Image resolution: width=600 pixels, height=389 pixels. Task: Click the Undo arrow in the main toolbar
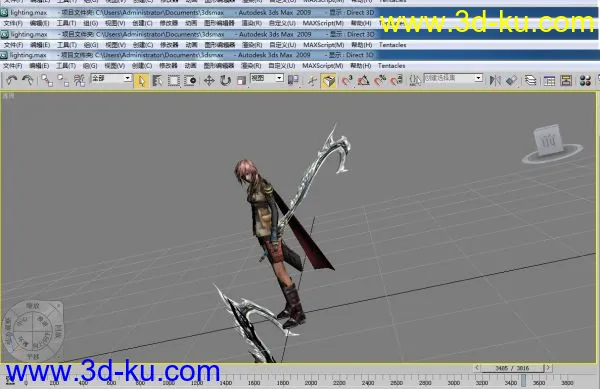click(x=12, y=80)
